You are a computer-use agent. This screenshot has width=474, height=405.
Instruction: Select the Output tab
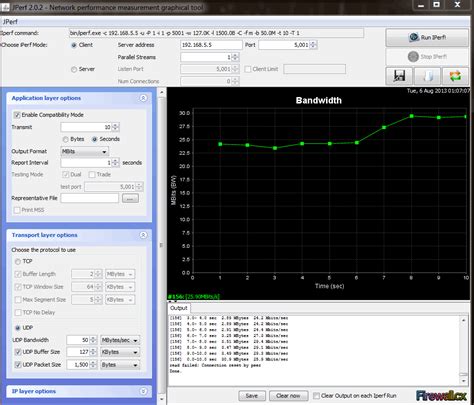pos(179,308)
